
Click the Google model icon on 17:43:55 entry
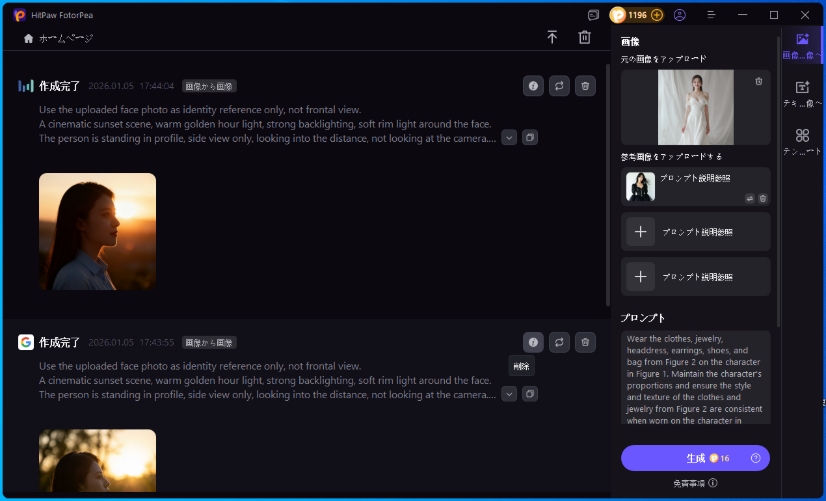(26, 342)
